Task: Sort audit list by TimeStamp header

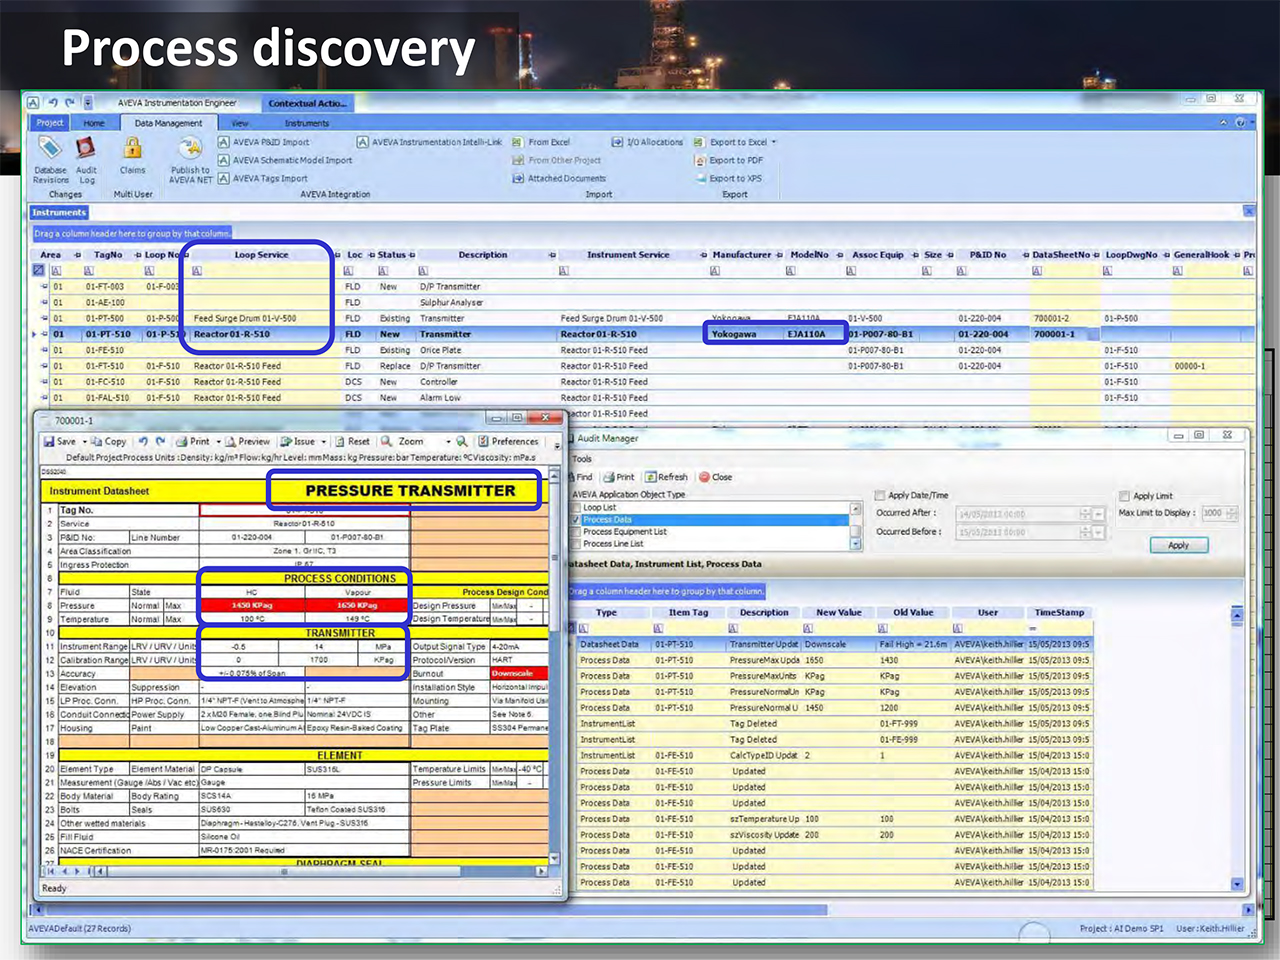Action: 1059,612
